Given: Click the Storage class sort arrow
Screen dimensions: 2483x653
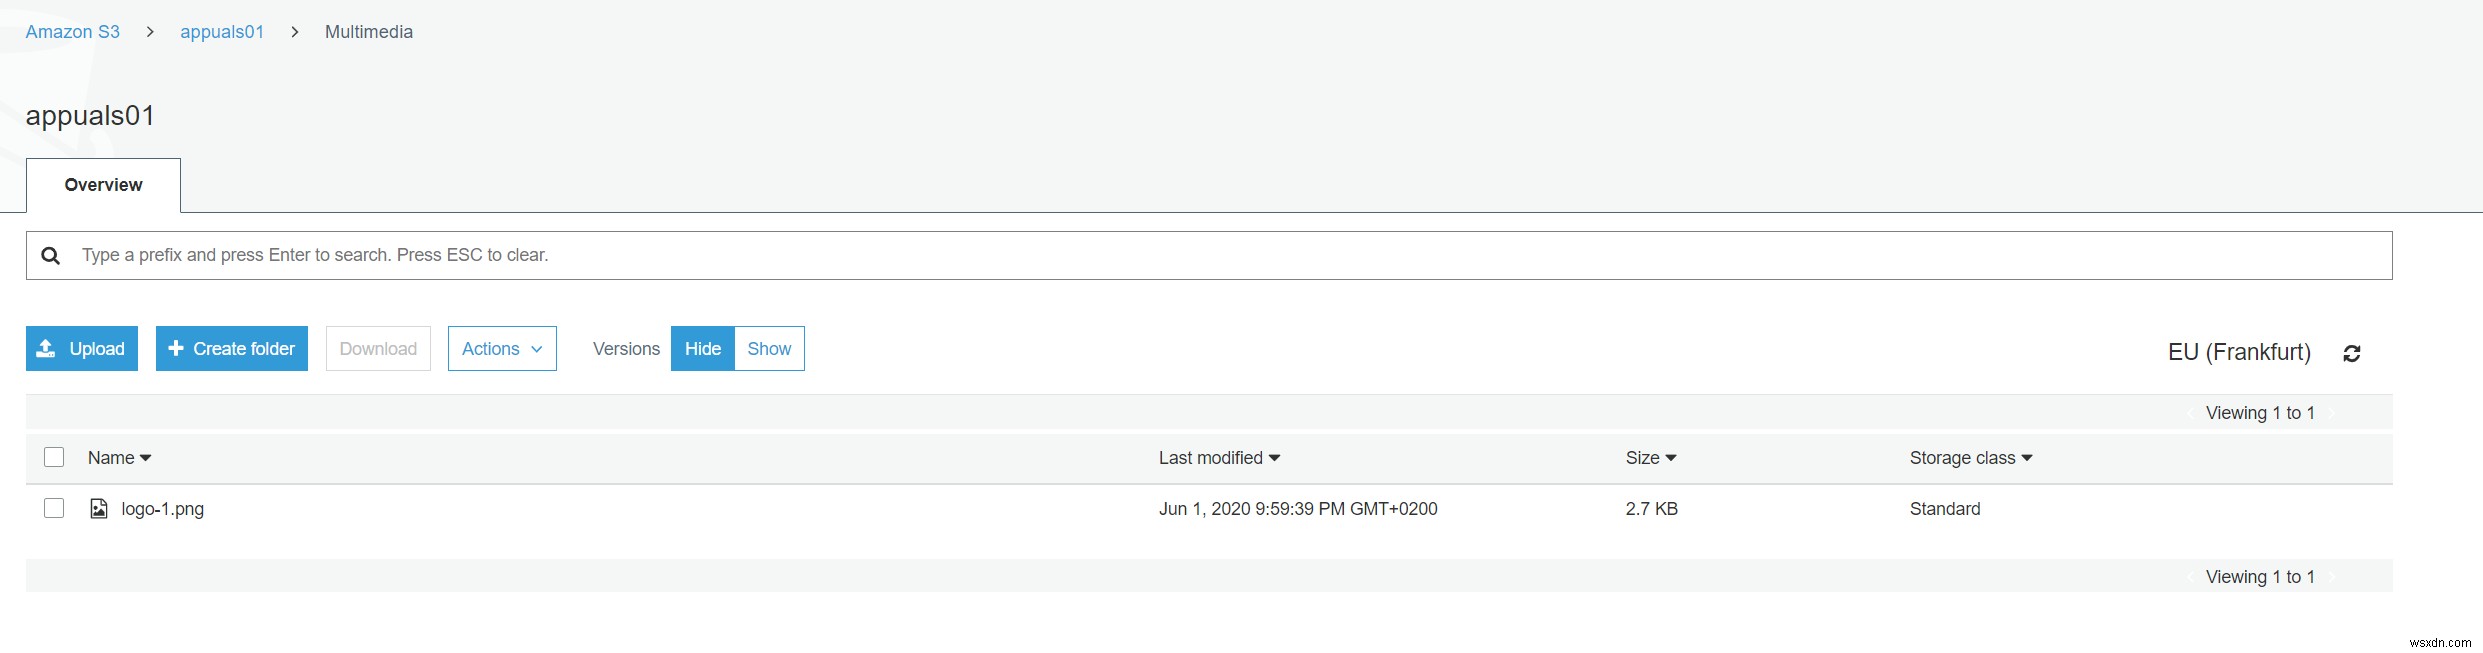Looking at the screenshot, I should 2028,457.
